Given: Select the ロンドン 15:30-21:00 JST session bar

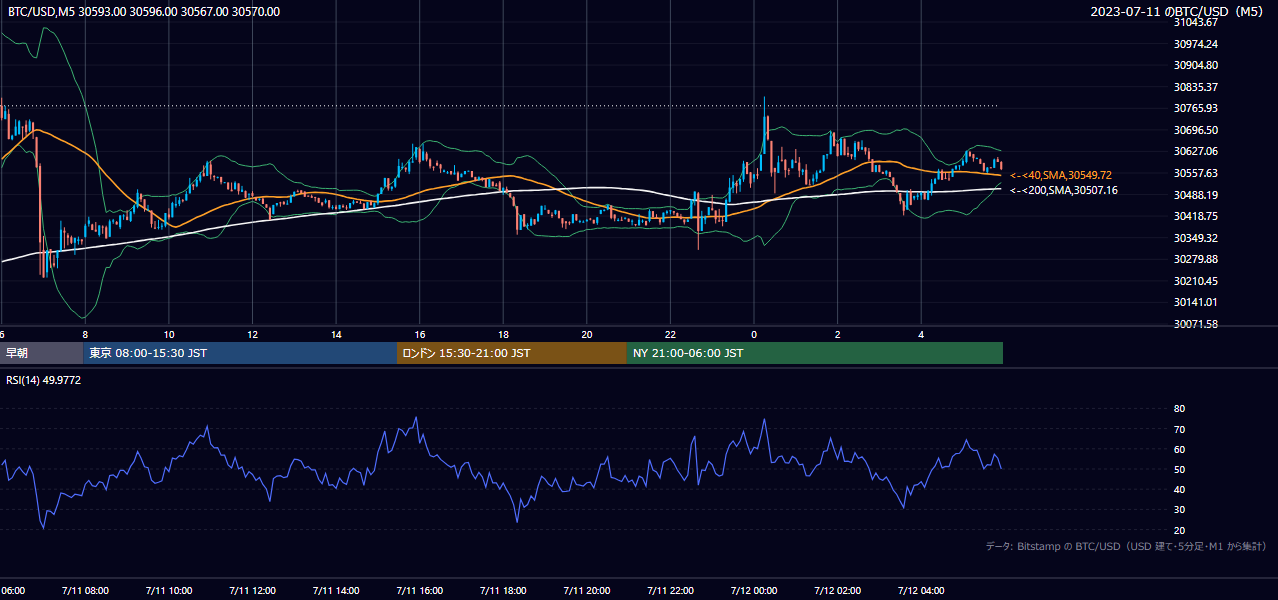Looking at the screenshot, I should pos(512,353).
